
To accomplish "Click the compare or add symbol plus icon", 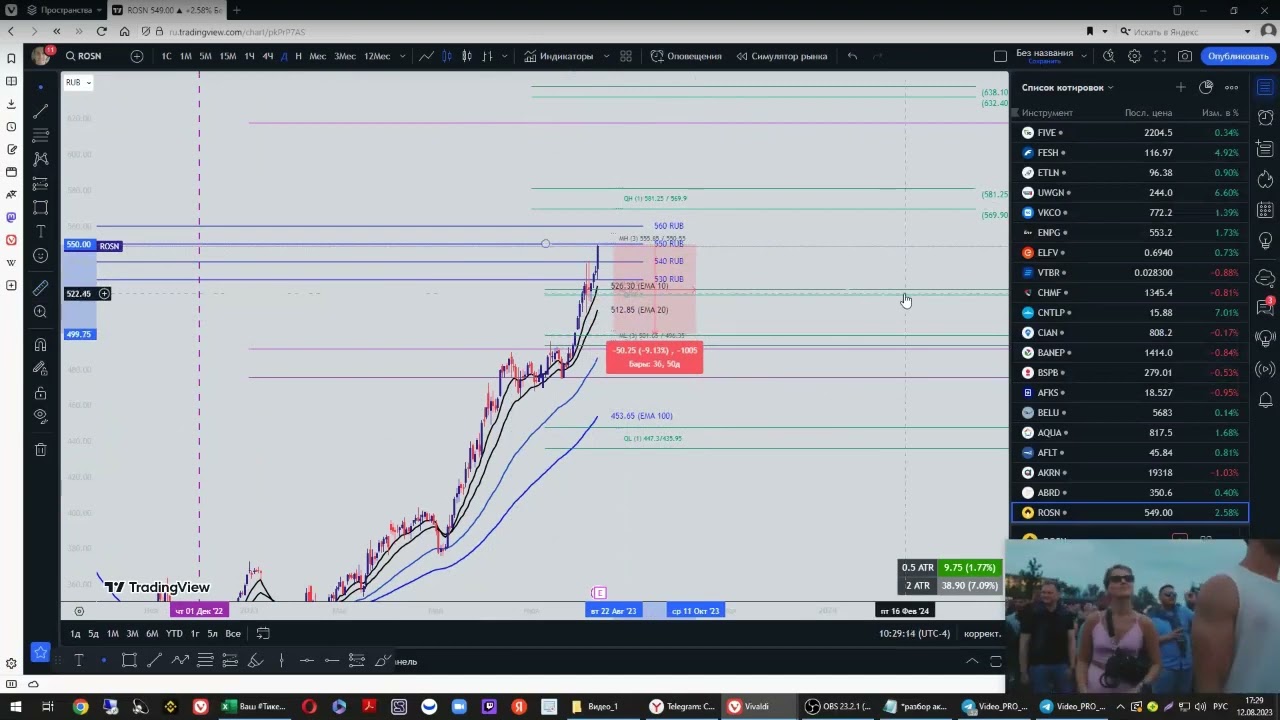I will (x=137, y=56).
